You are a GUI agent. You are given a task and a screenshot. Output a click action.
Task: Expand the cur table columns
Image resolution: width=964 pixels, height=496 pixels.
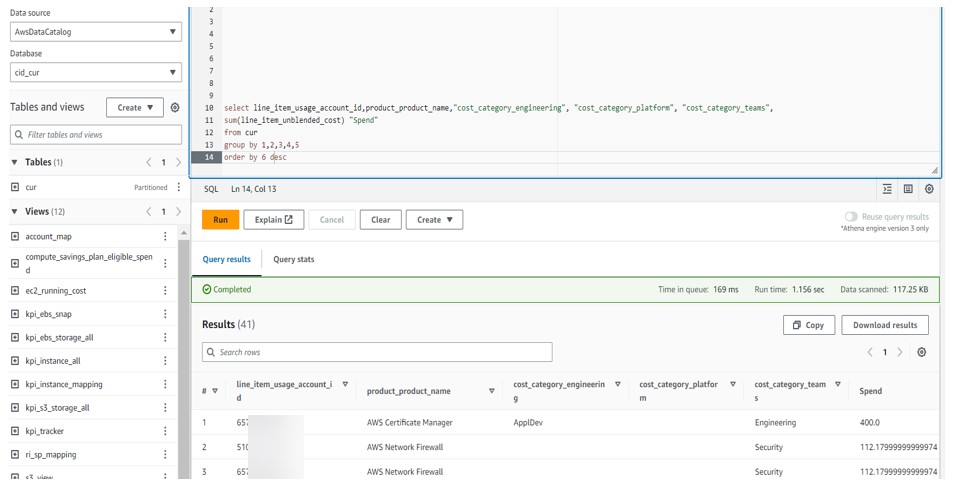coord(15,187)
